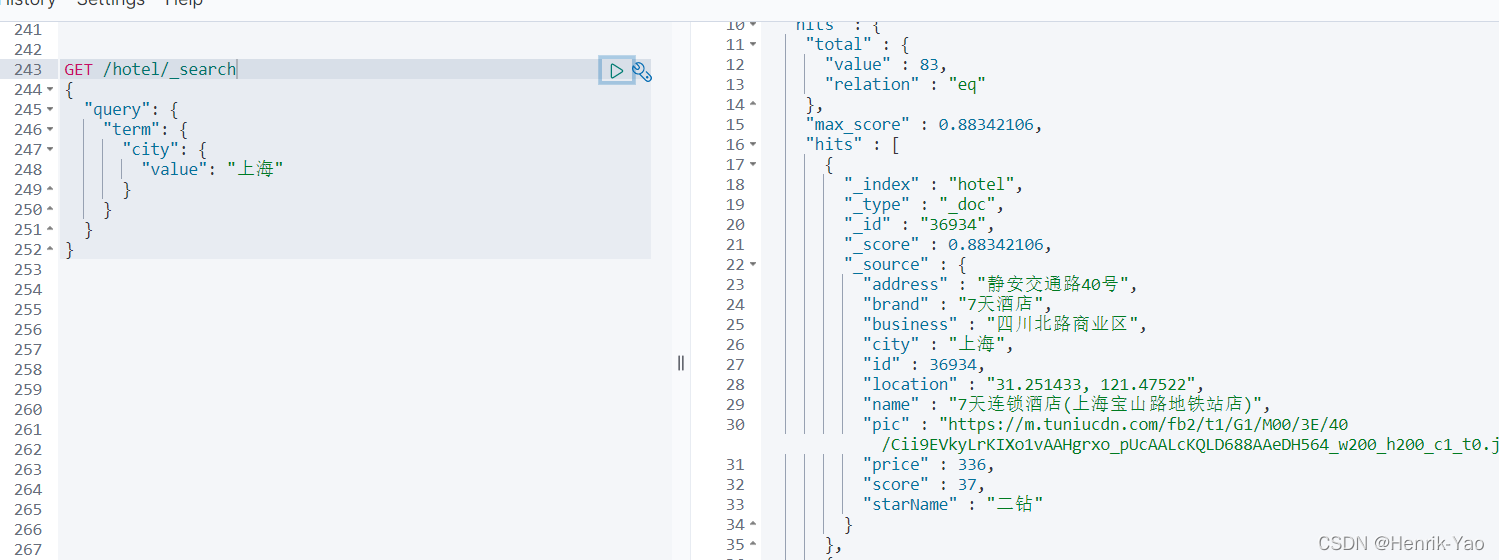This screenshot has height=560, width=1499.
Task: Click fold marker beside response line 14
Action: 753,105
